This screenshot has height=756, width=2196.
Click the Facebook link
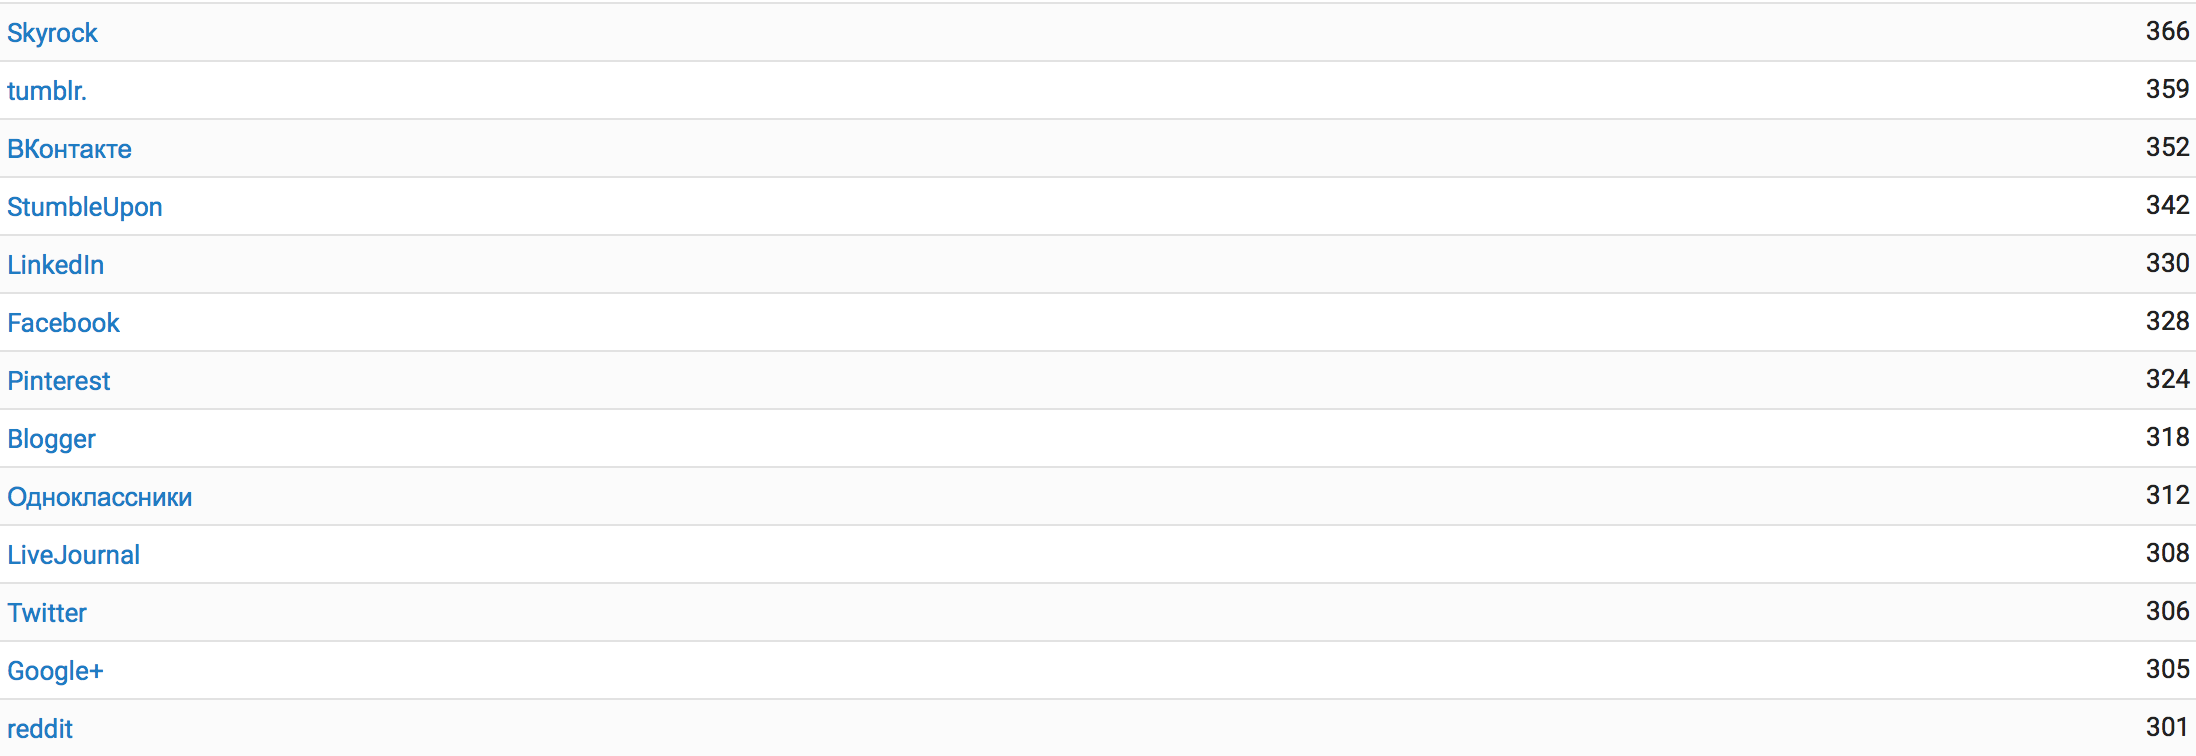[63, 323]
